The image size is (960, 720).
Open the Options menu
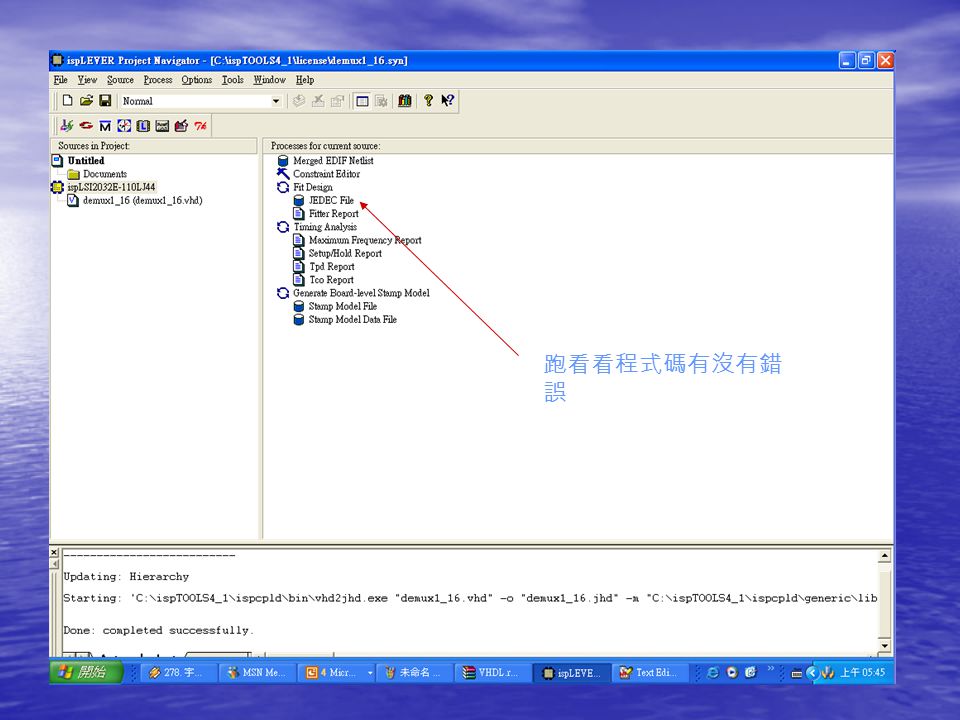coord(197,80)
